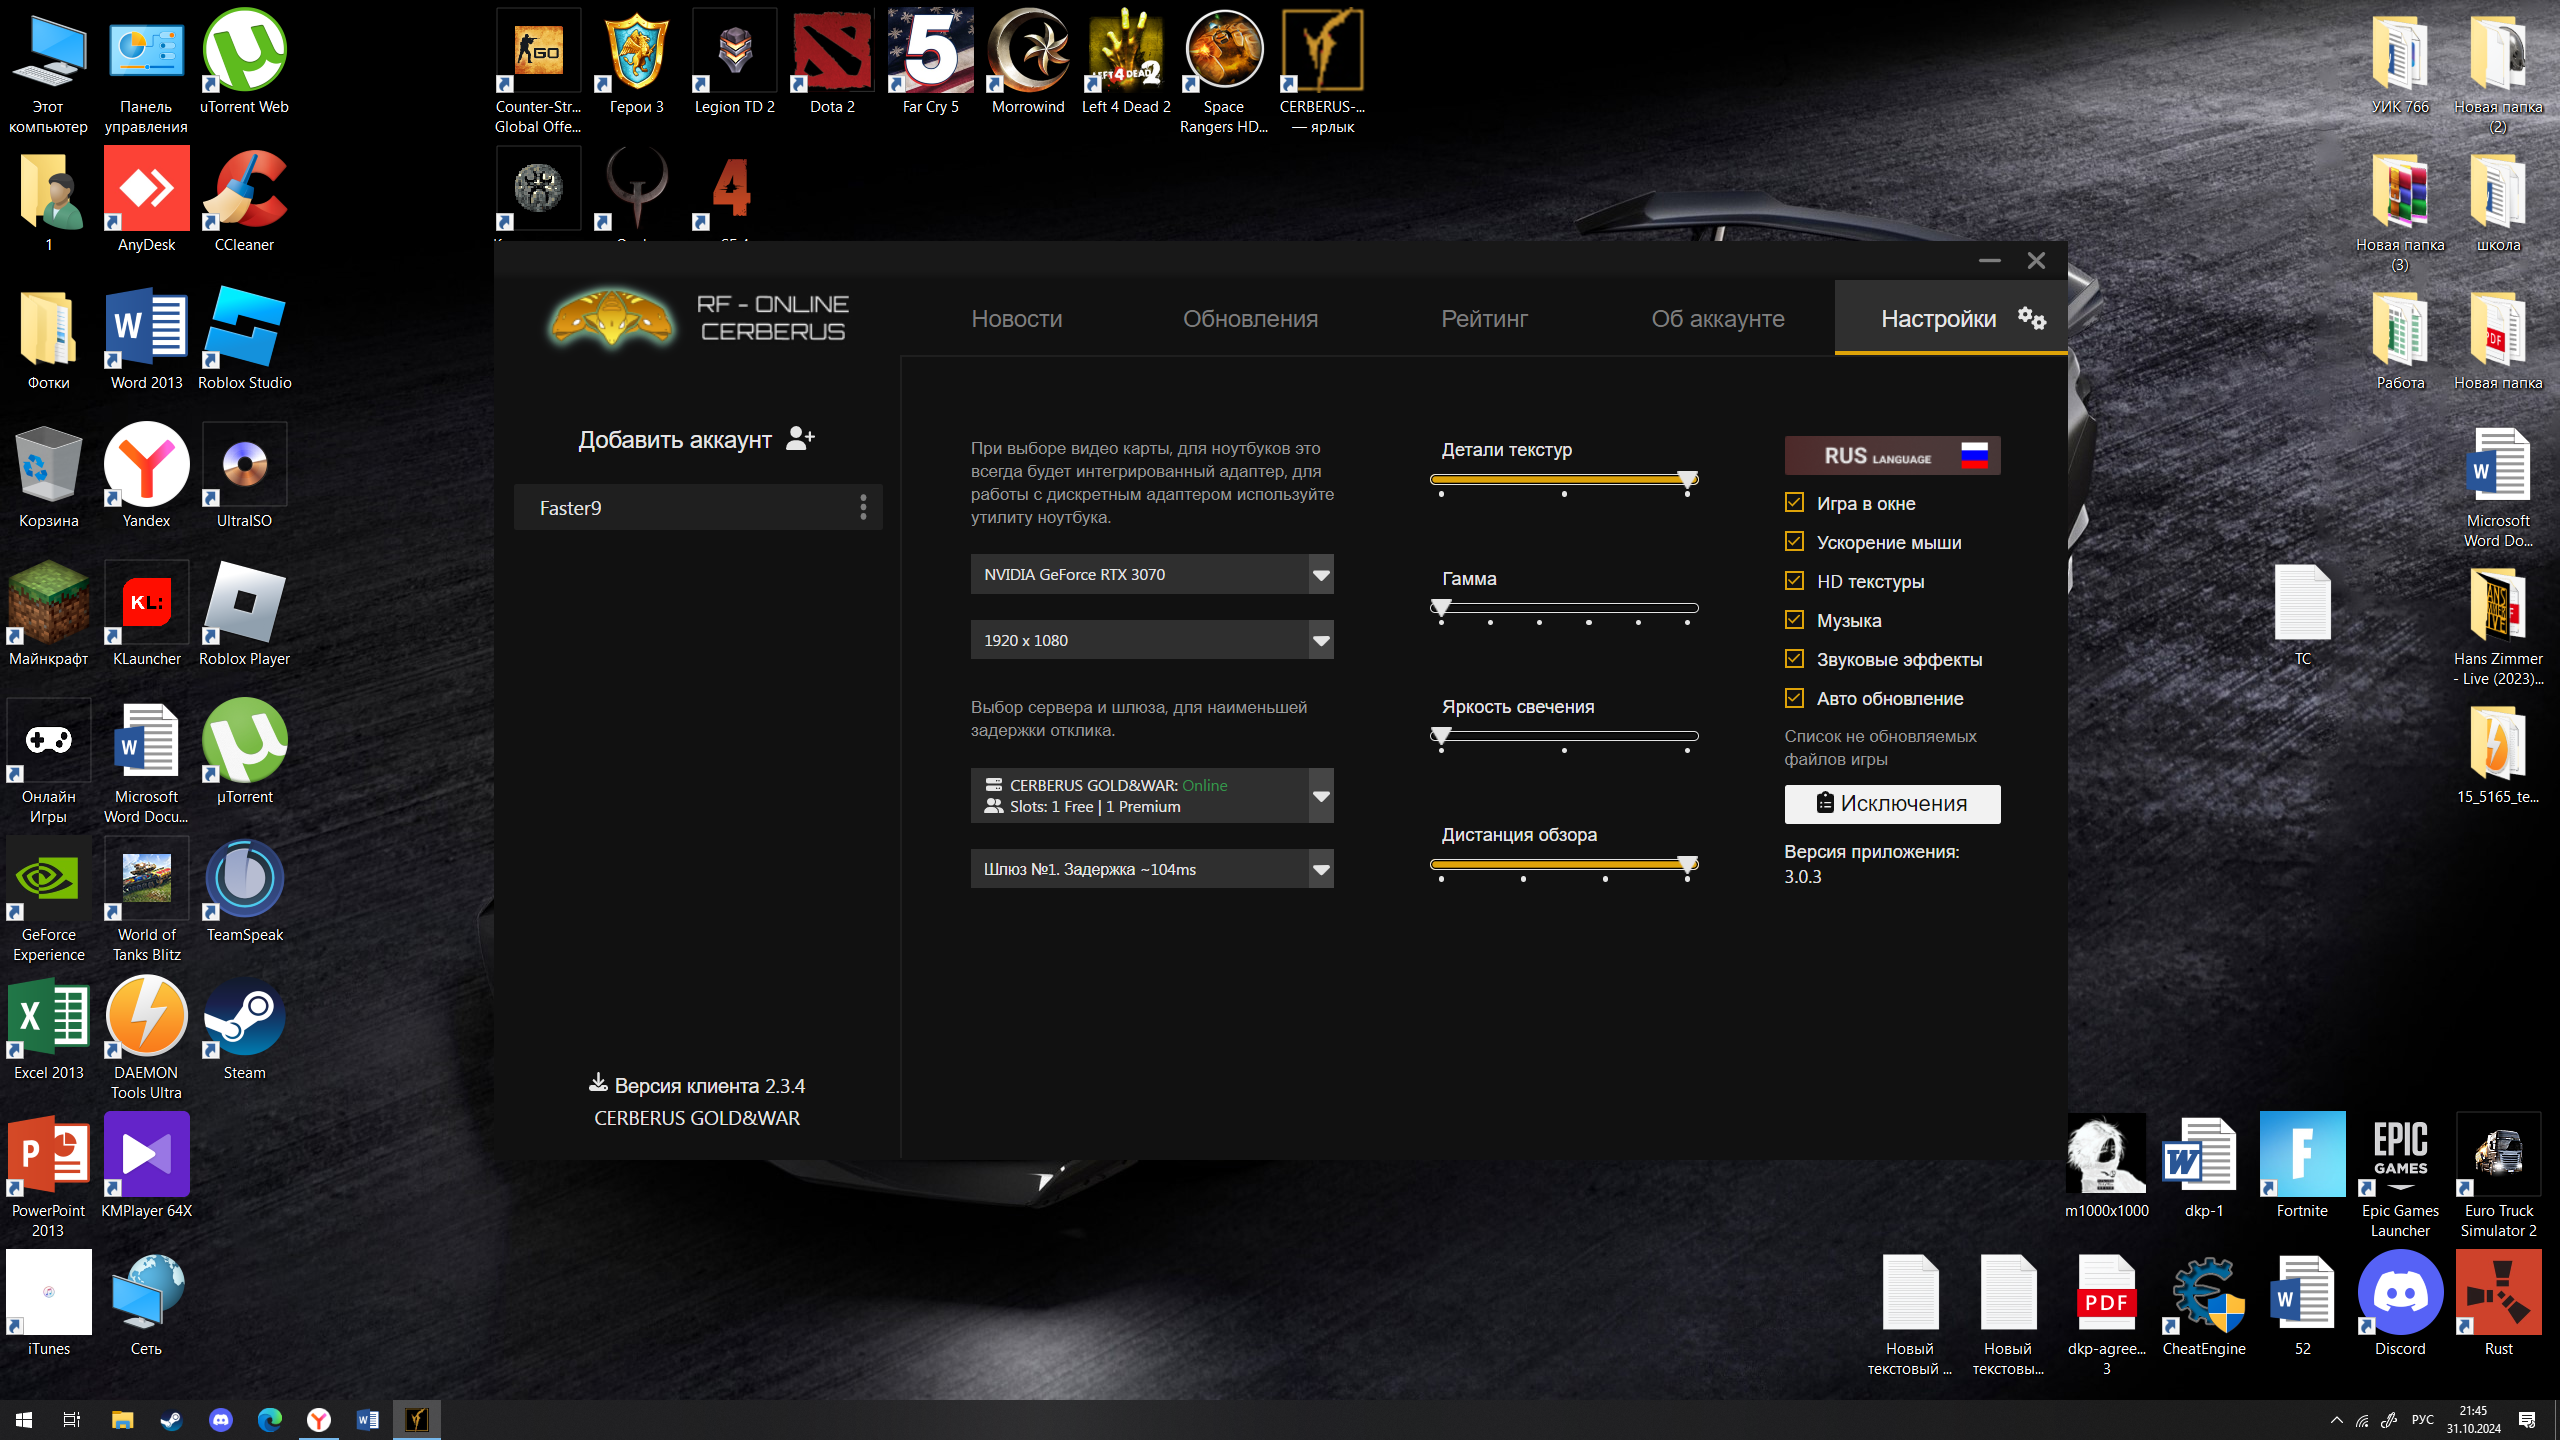
Task: Toggle the Ускорение мыши checkbox
Action: (1794, 542)
